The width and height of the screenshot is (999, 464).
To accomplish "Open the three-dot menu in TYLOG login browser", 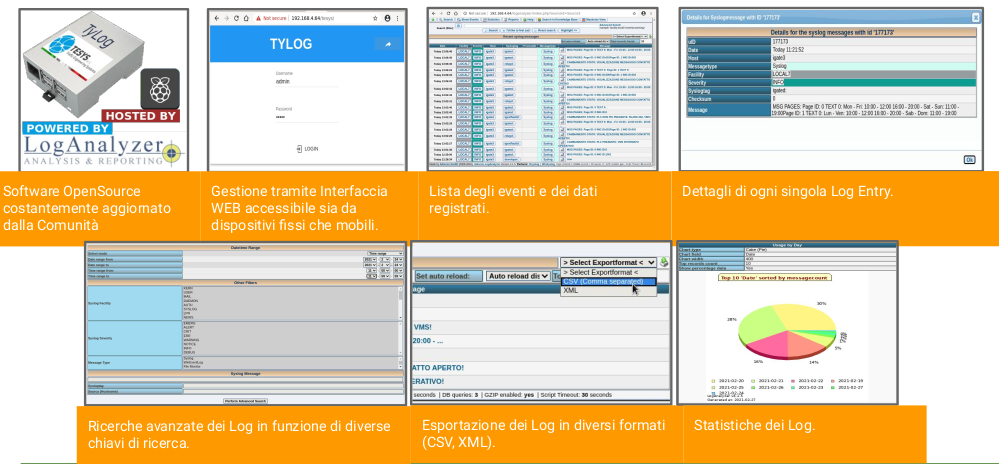I will point(399,18).
